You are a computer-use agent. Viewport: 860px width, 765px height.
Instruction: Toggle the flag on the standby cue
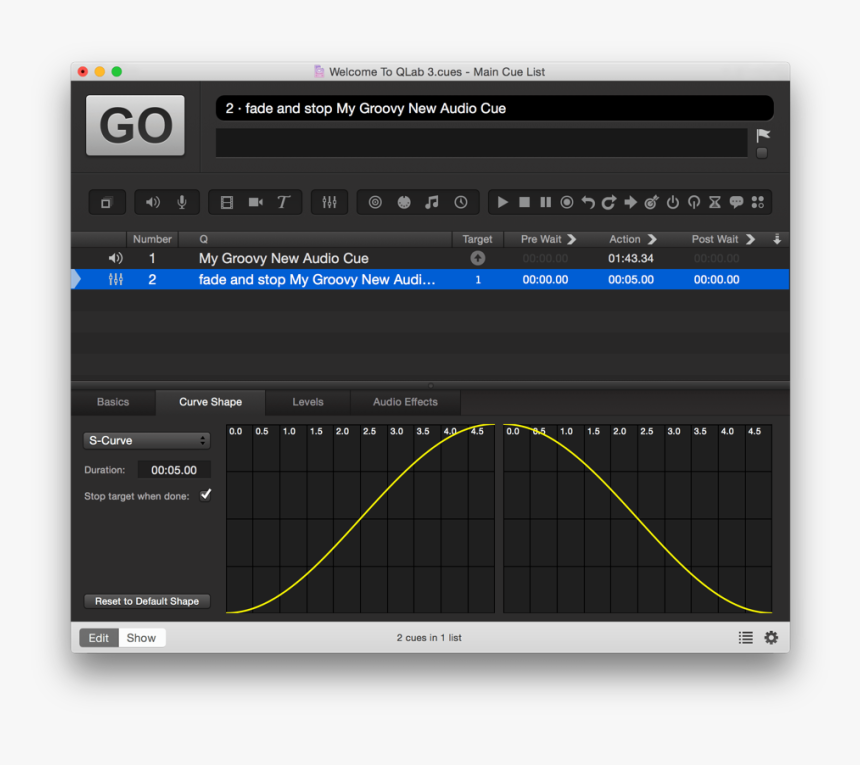(762, 133)
